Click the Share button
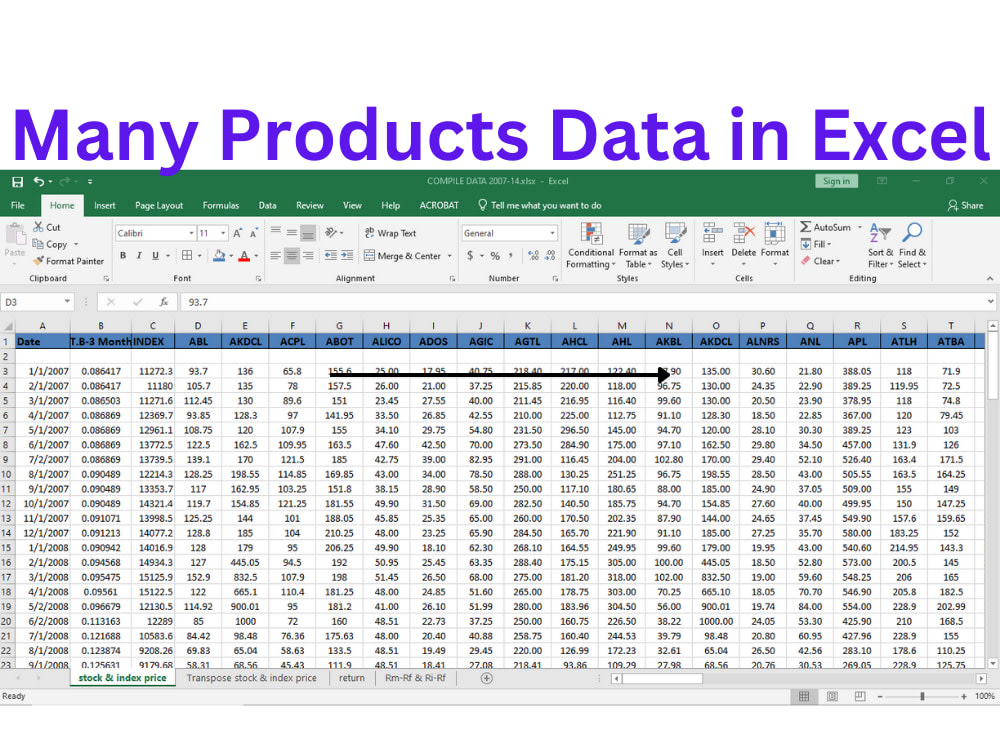Image resolution: width=1000 pixels, height=750 pixels. 965,205
